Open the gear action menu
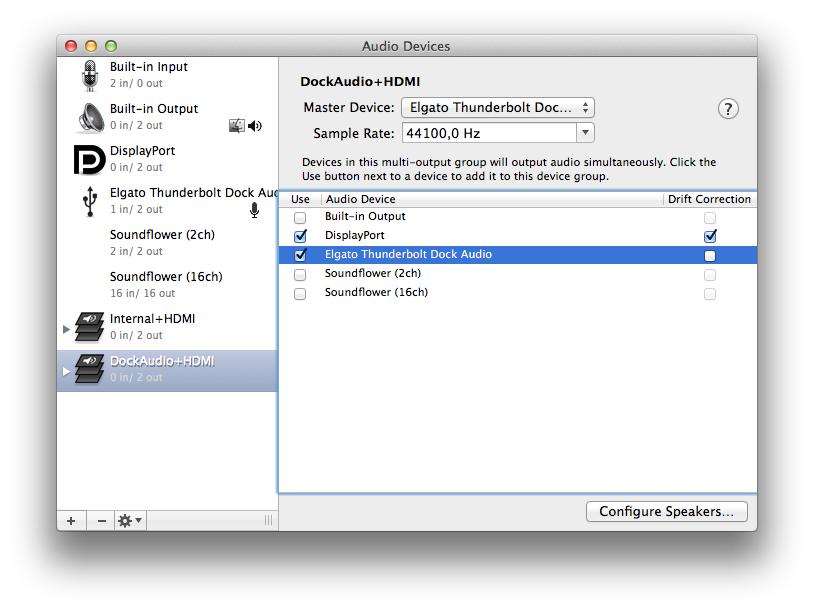 coord(130,521)
